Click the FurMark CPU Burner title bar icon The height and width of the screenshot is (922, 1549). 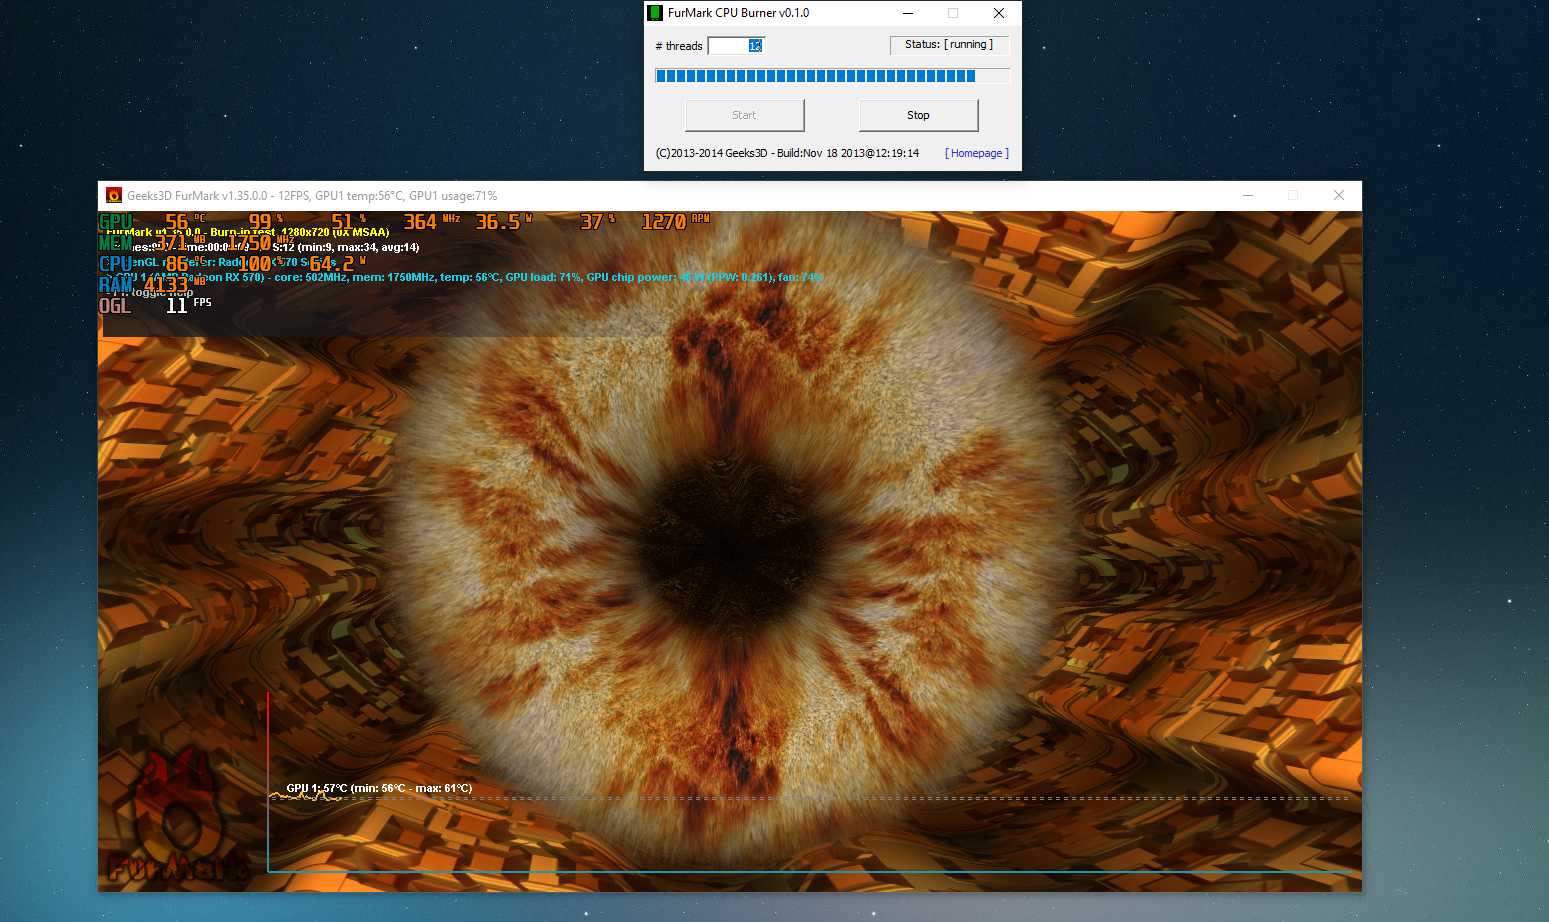pyautogui.click(x=655, y=13)
